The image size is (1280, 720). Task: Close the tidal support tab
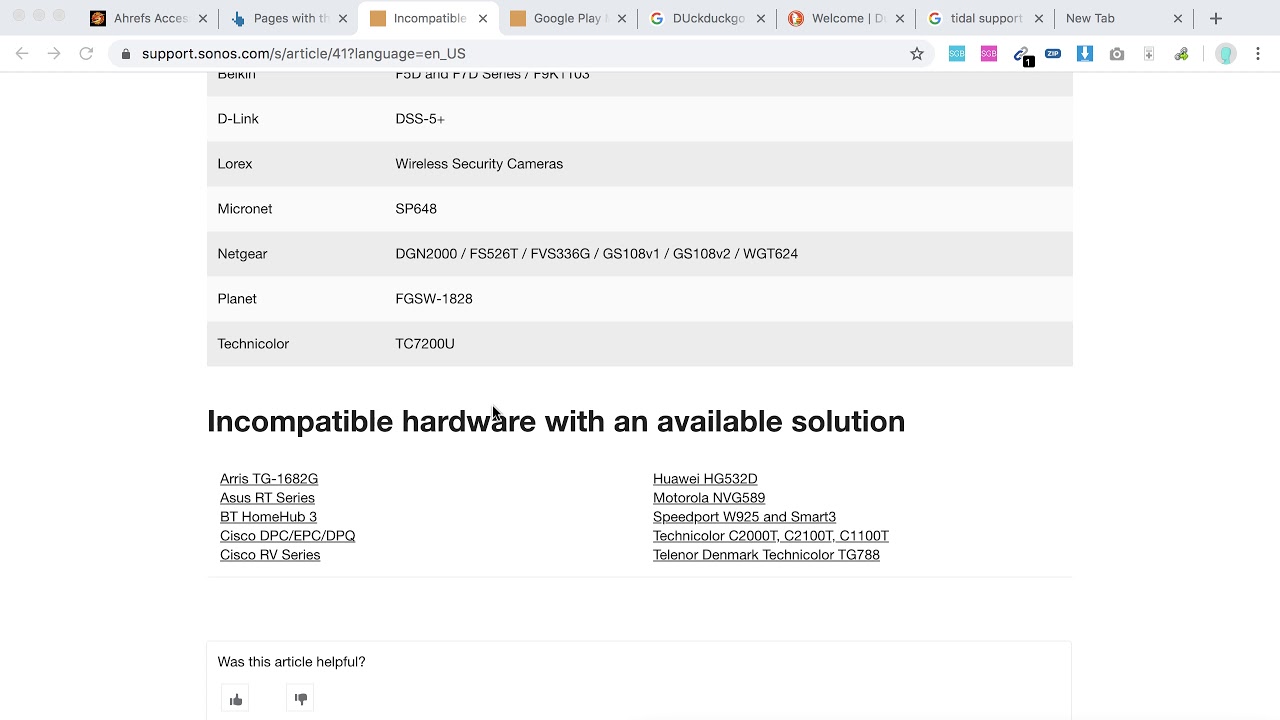click(1038, 18)
